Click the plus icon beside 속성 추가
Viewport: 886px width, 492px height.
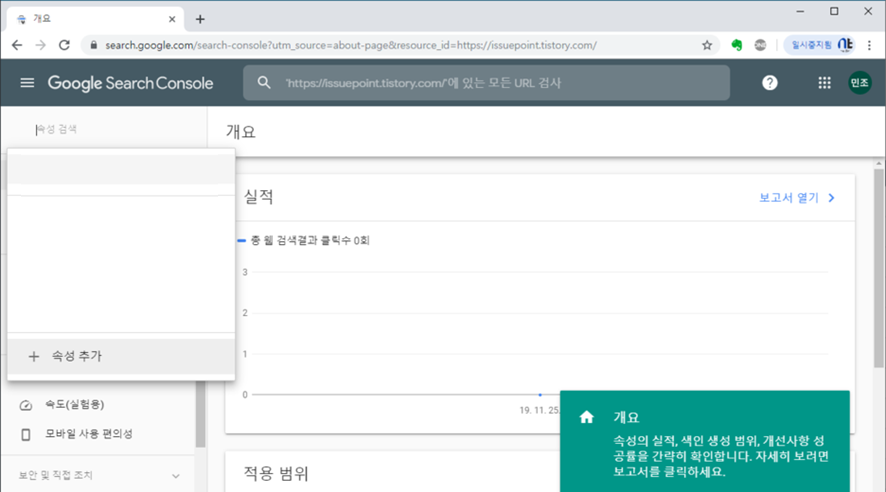[34, 356]
